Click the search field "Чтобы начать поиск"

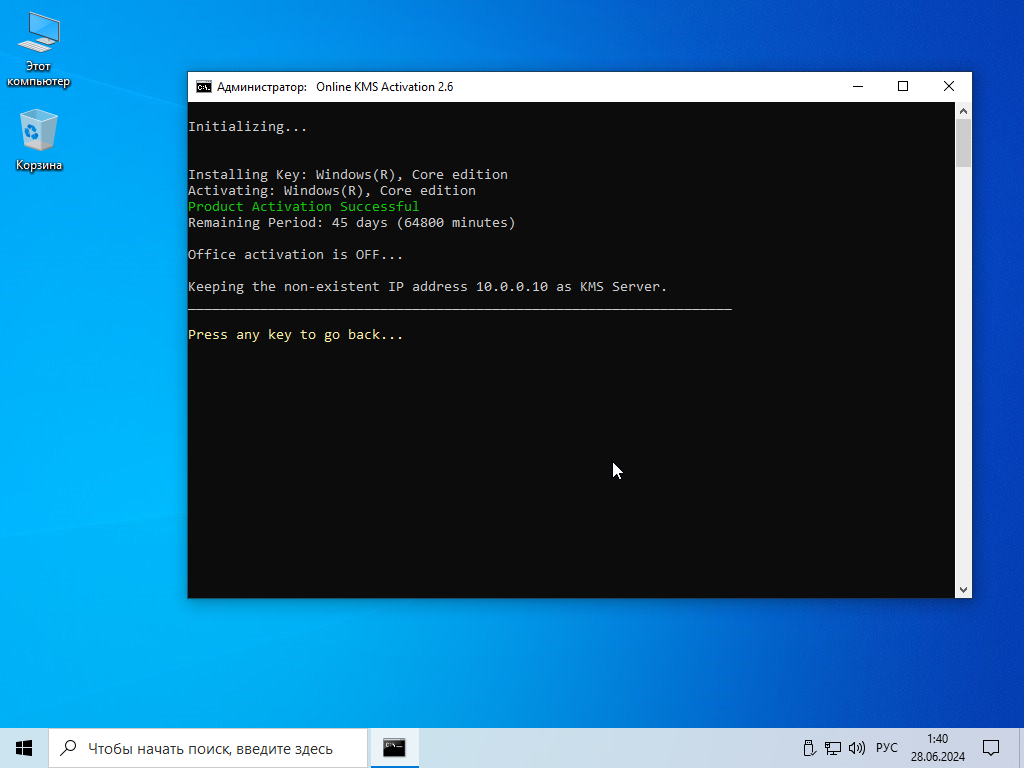point(210,748)
